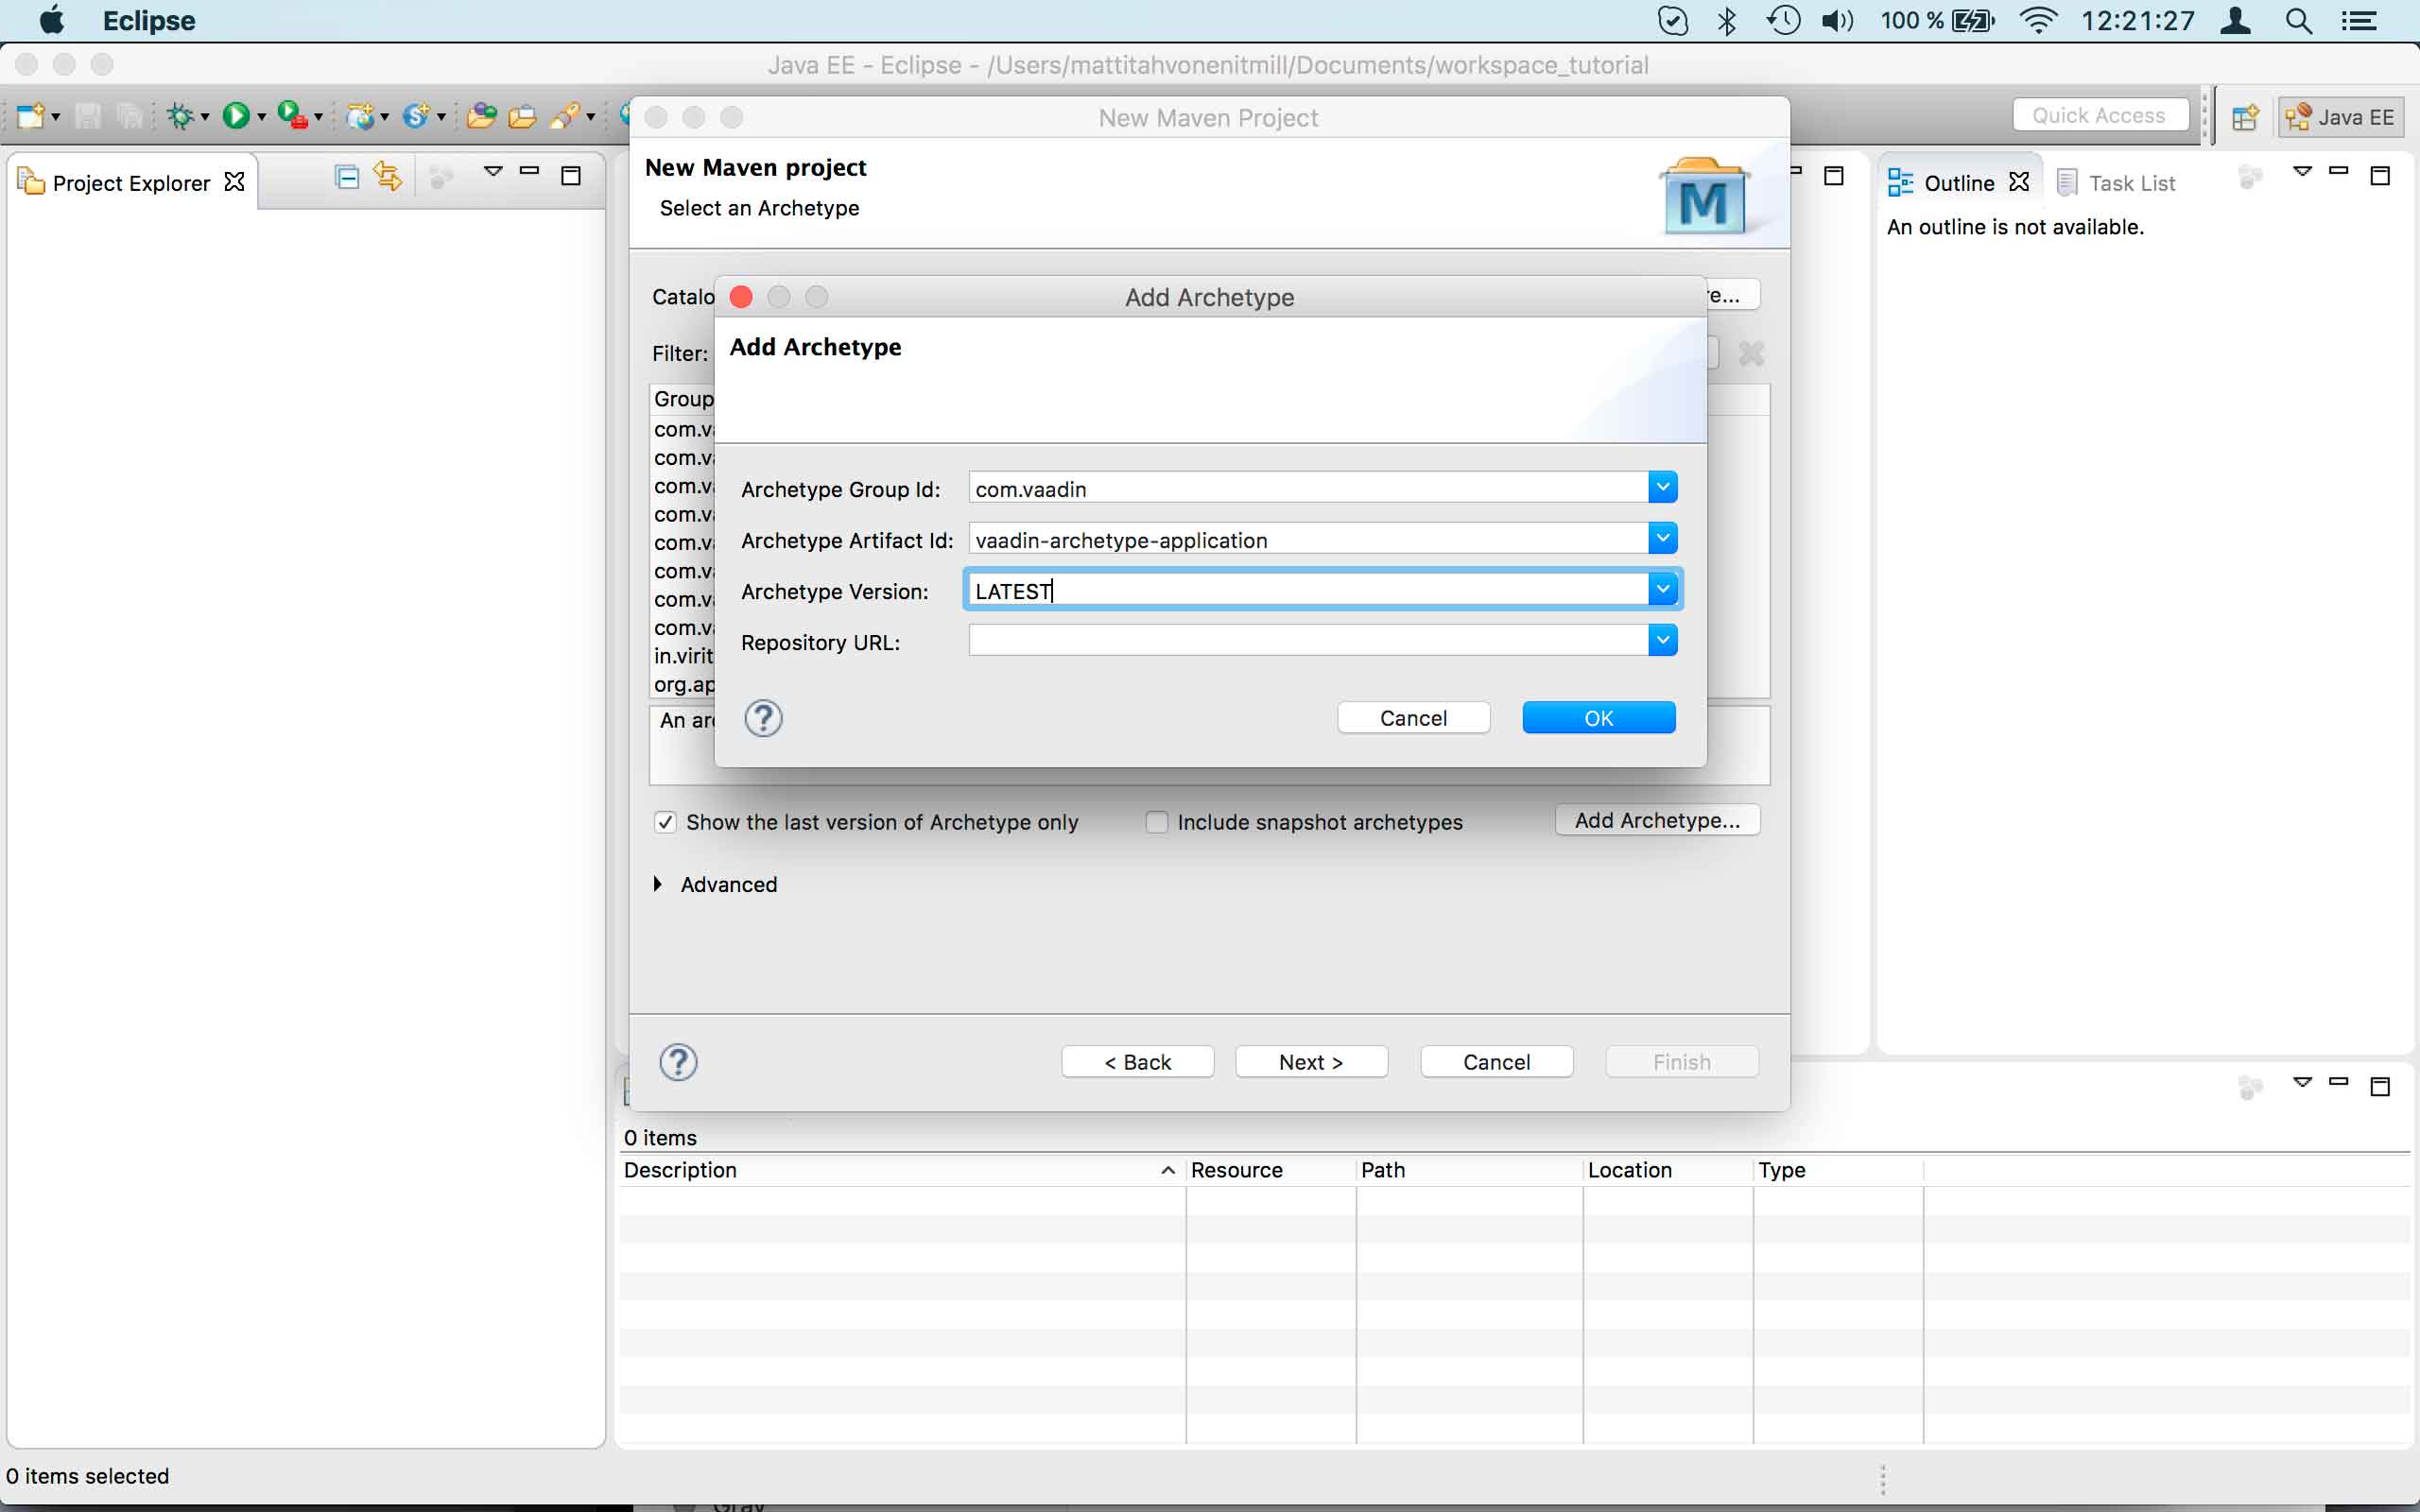Click the Bluetooth icon in menu bar
This screenshot has height=1512, width=2420.
[x=1727, y=21]
